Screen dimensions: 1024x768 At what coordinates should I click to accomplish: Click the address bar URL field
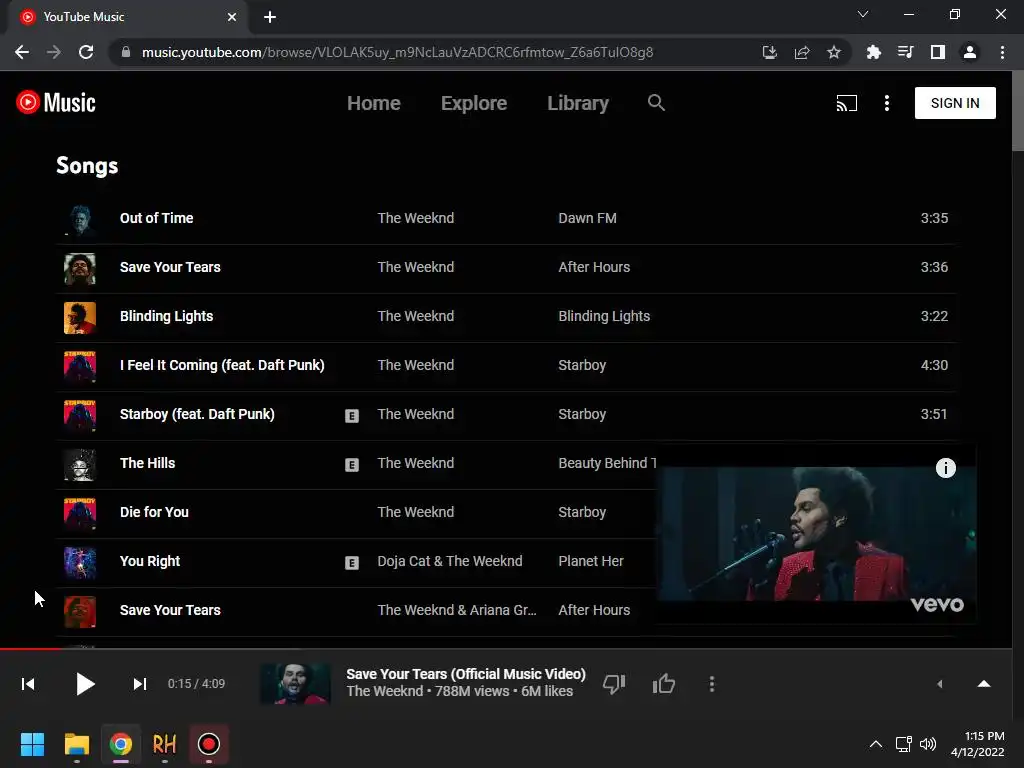(397, 52)
